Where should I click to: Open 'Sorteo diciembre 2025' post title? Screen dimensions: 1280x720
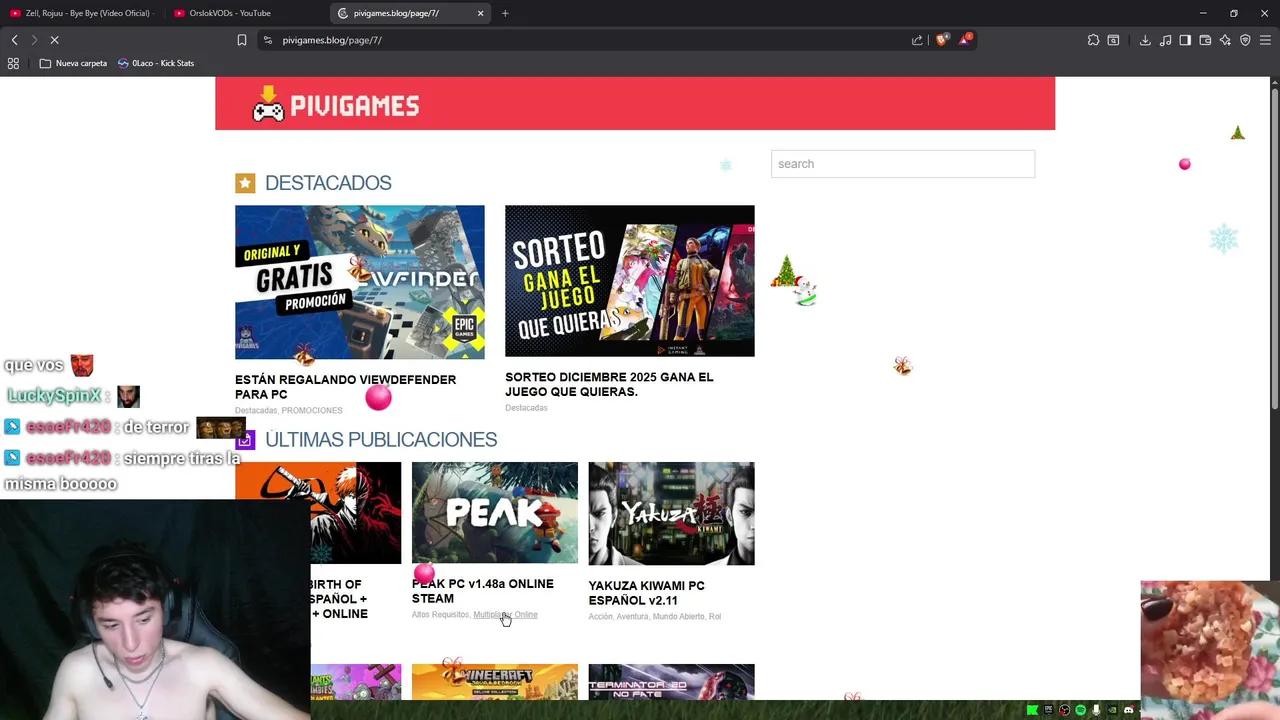tap(609, 384)
